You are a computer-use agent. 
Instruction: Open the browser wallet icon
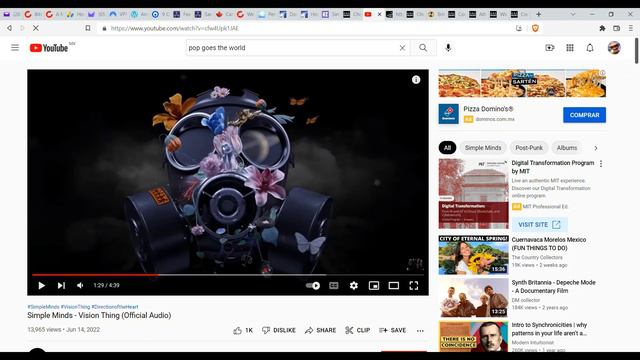click(616, 28)
